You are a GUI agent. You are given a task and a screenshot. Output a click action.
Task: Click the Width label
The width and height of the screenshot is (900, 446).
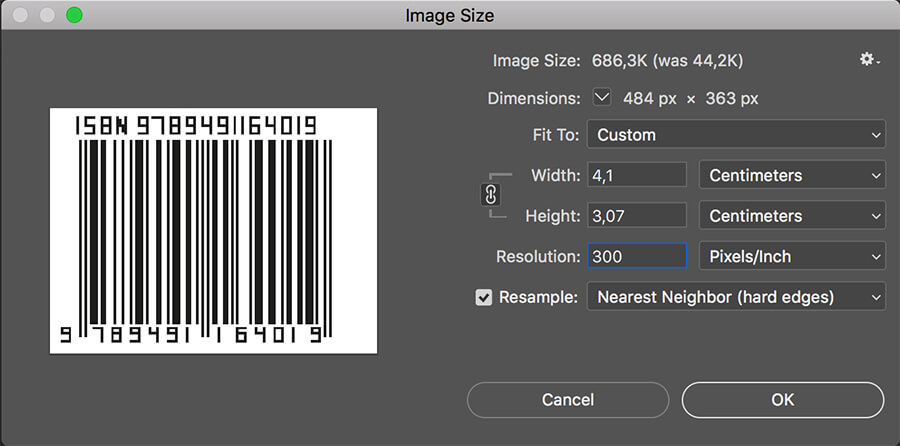(x=556, y=175)
